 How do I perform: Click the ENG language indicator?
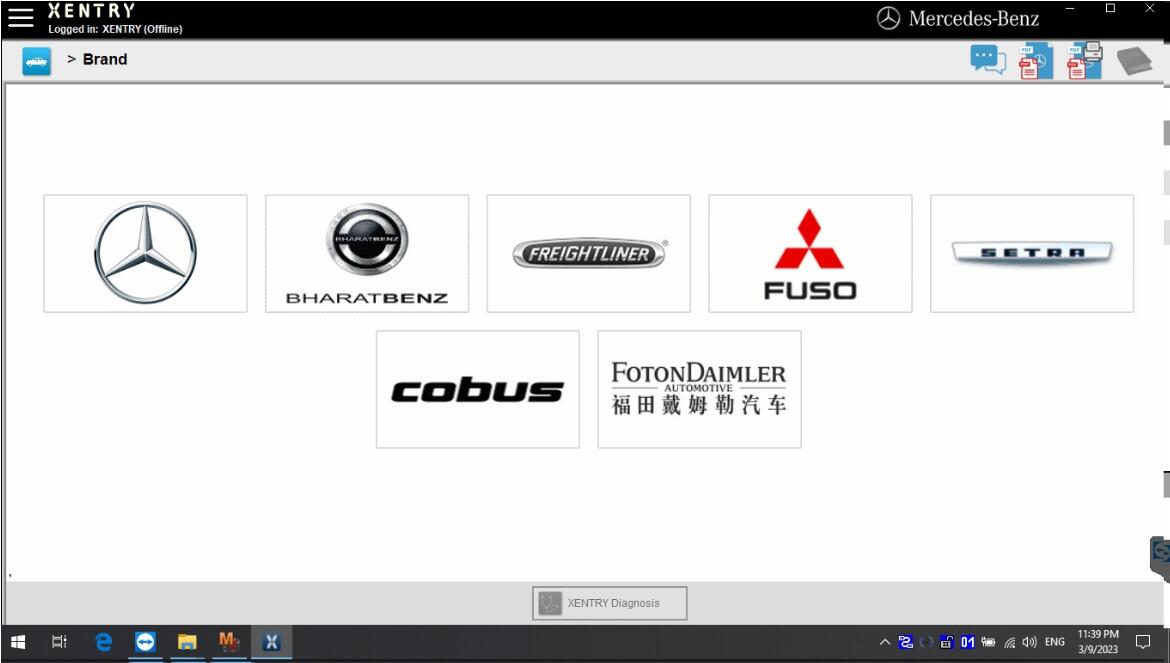click(1054, 642)
